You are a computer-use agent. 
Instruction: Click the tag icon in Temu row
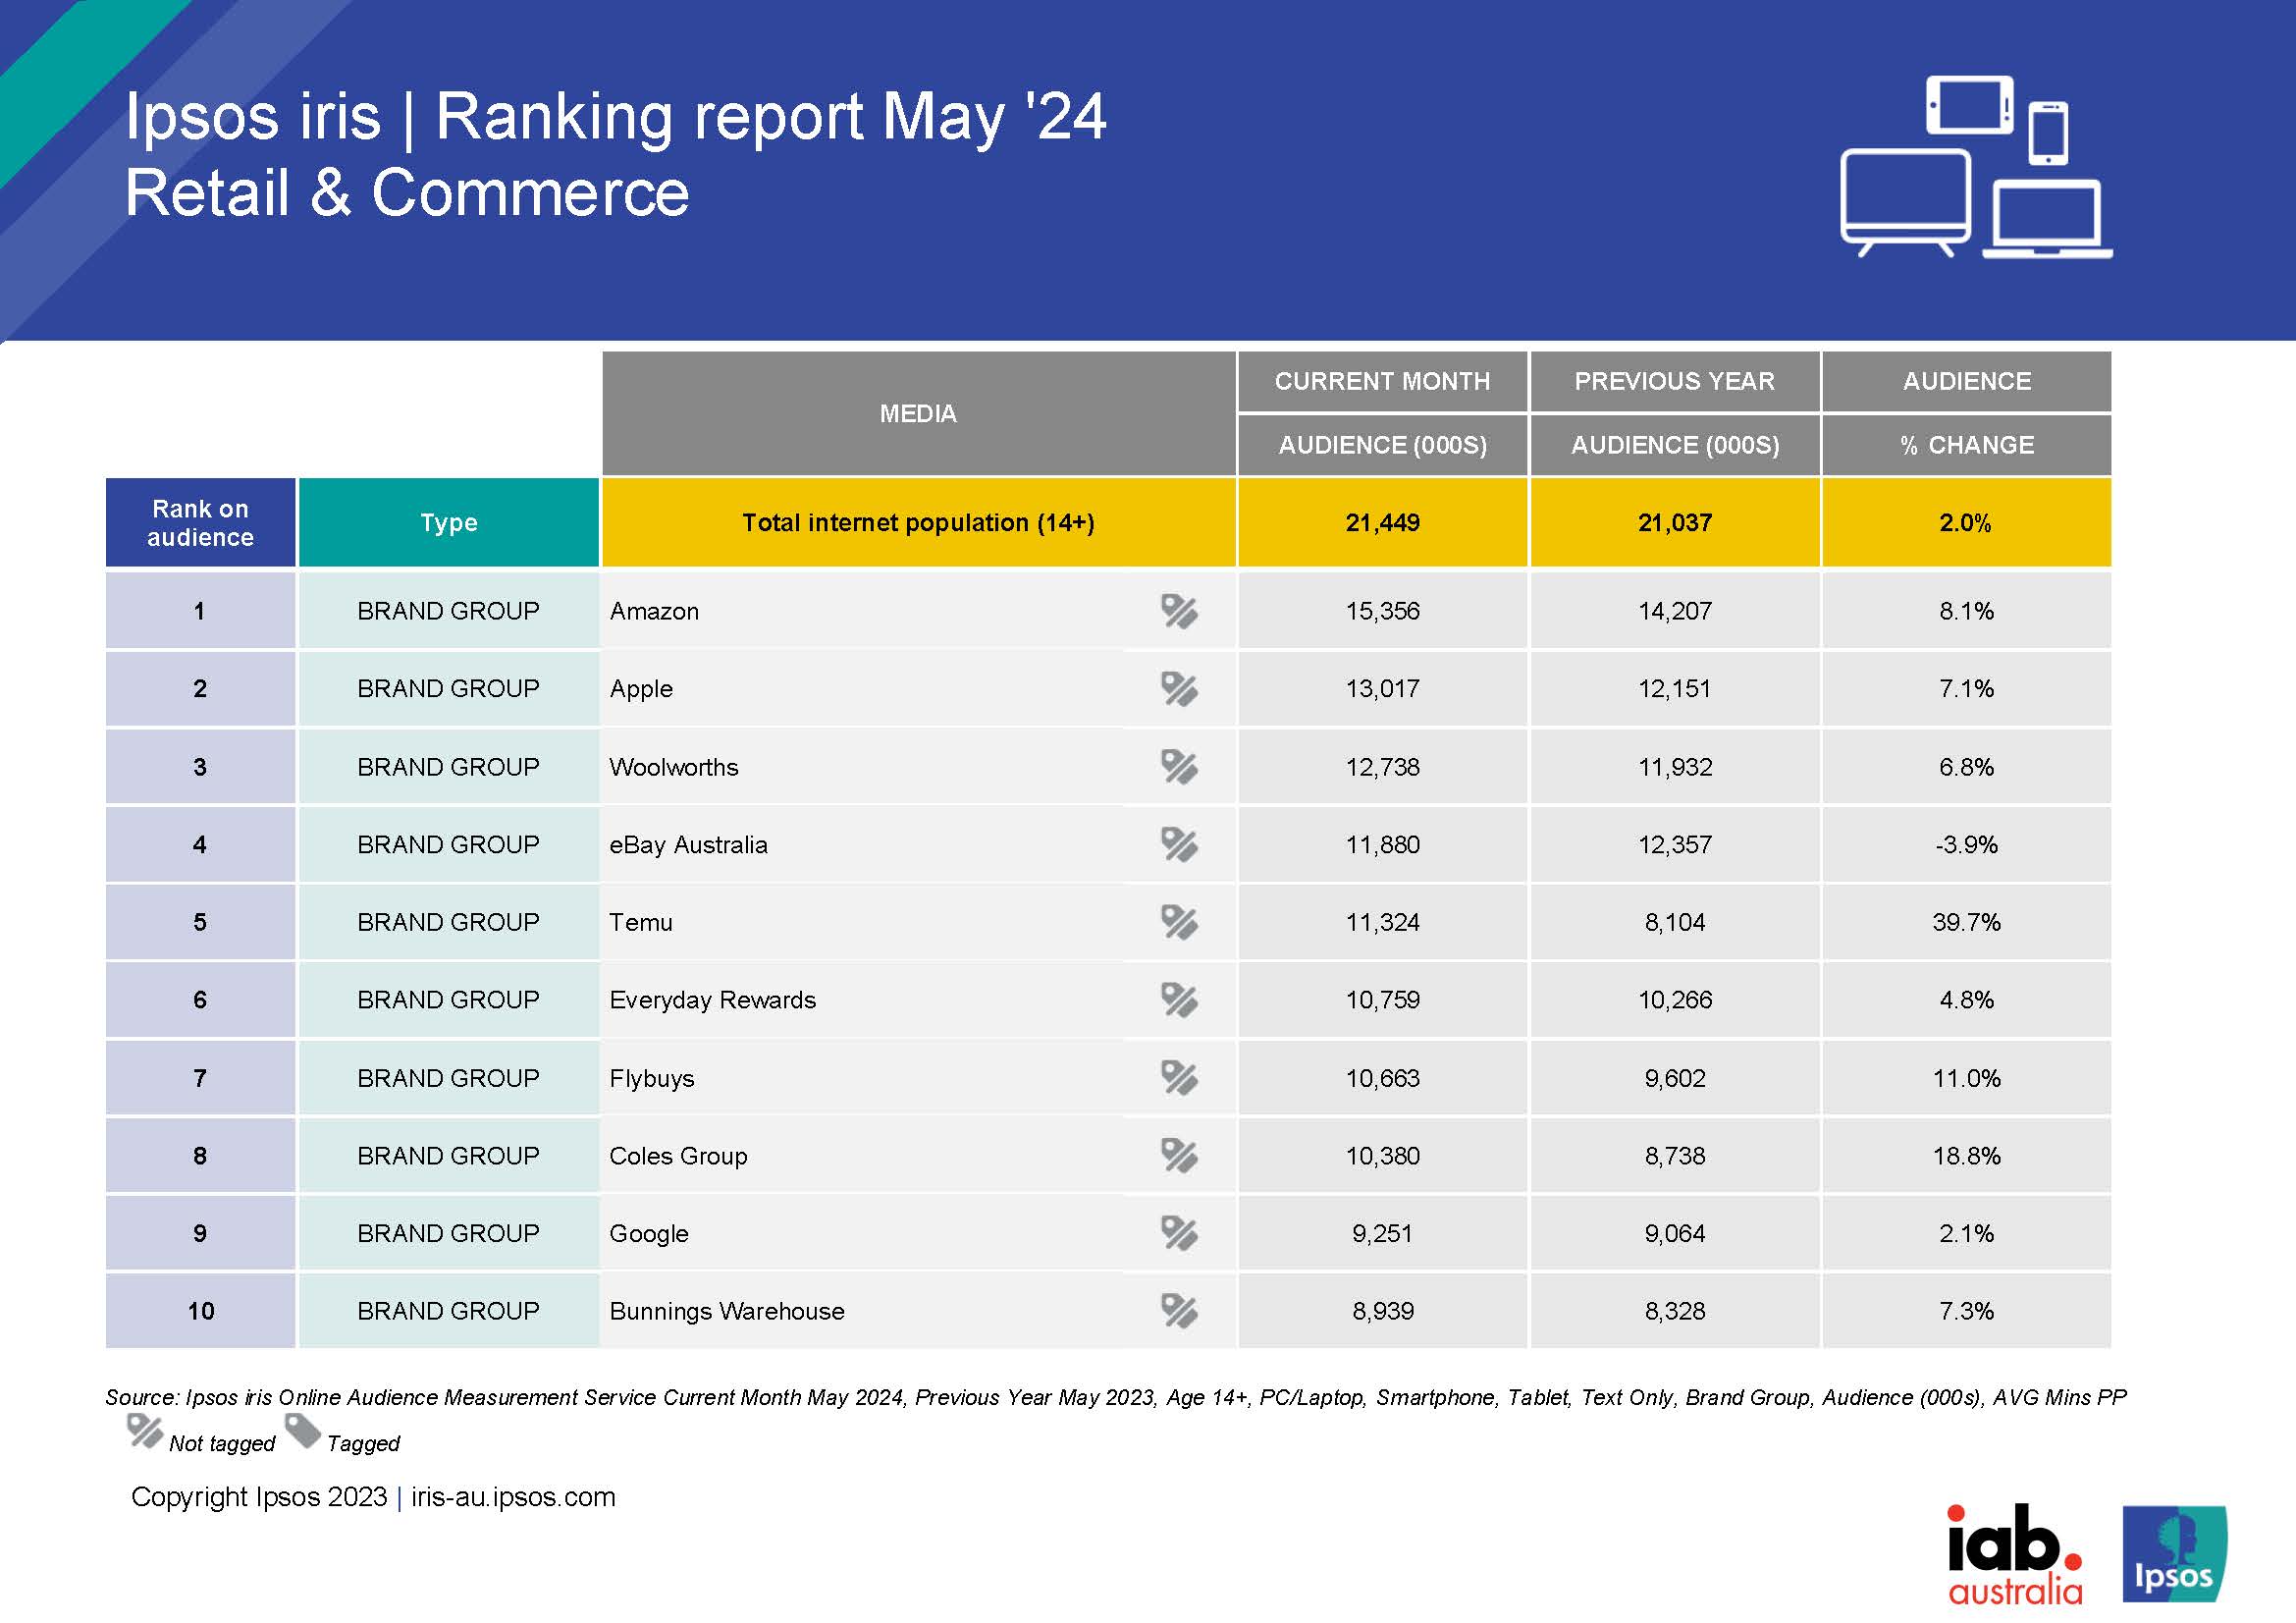click(x=1179, y=922)
